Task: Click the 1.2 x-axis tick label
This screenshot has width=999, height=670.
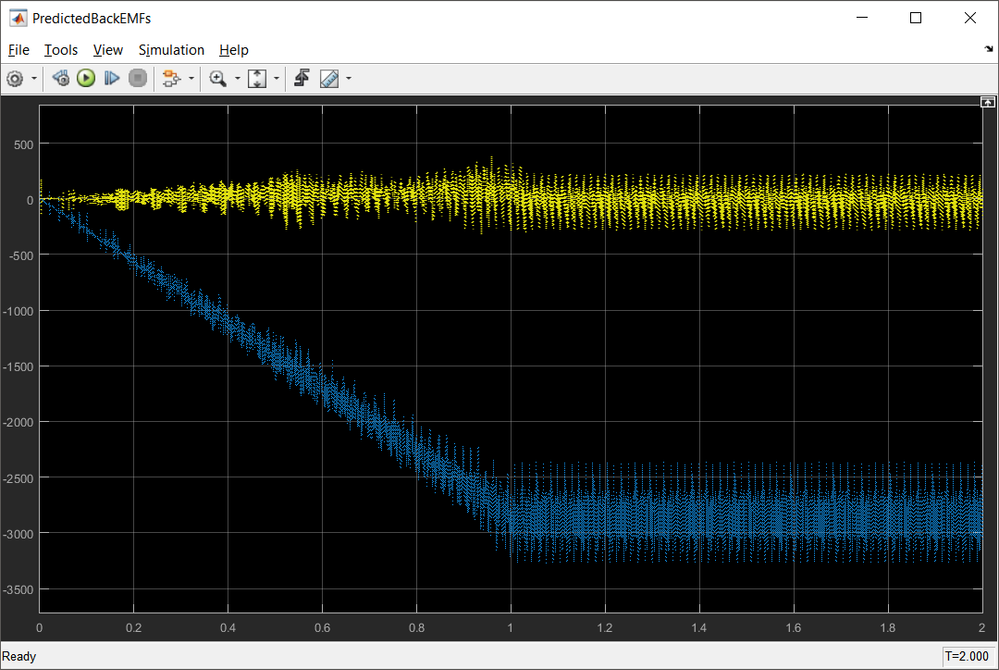Action: coord(605,628)
